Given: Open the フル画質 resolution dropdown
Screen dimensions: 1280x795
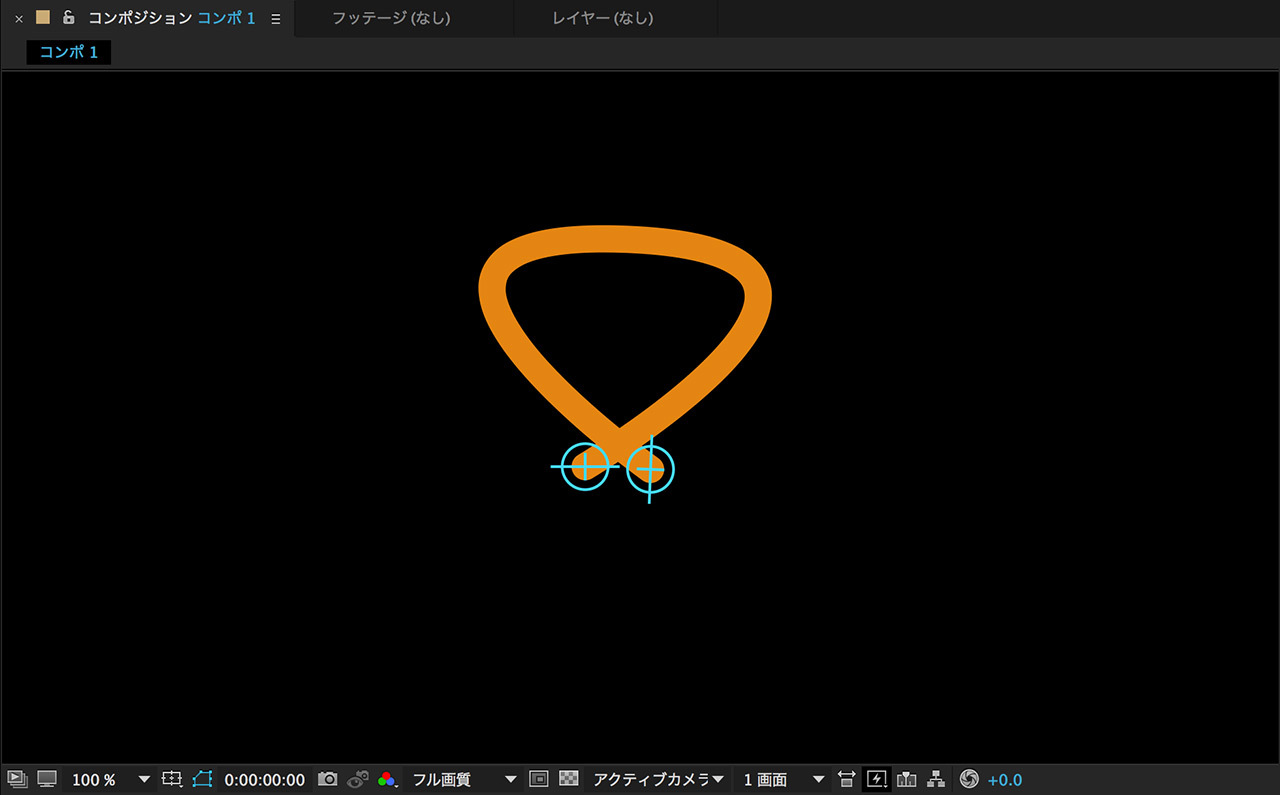Looking at the screenshot, I should coord(464,779).
